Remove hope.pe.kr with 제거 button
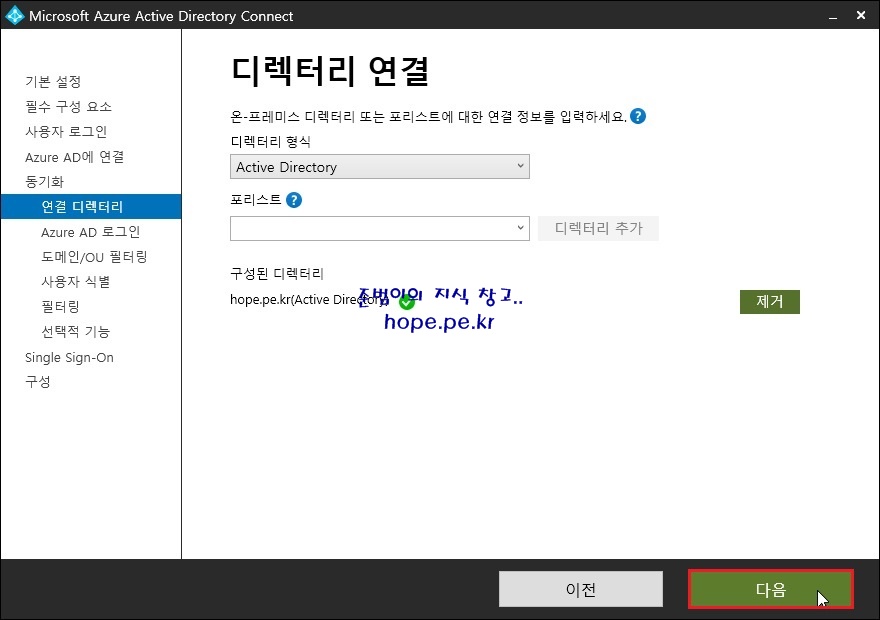This screenshot has height=620, width=880. 769,302
